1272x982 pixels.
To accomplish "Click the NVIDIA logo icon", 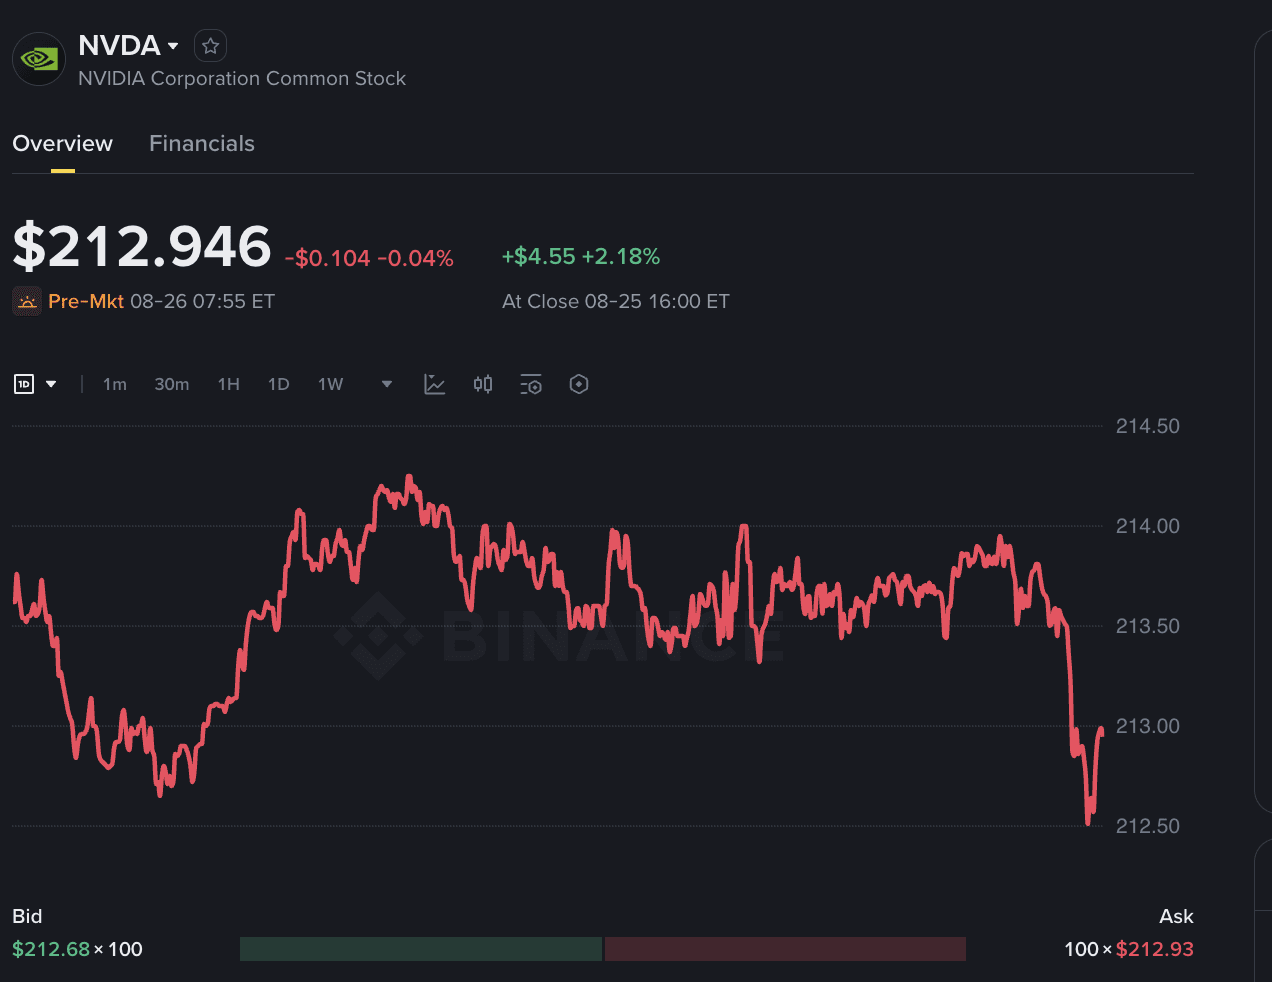I will coord(39,59).
